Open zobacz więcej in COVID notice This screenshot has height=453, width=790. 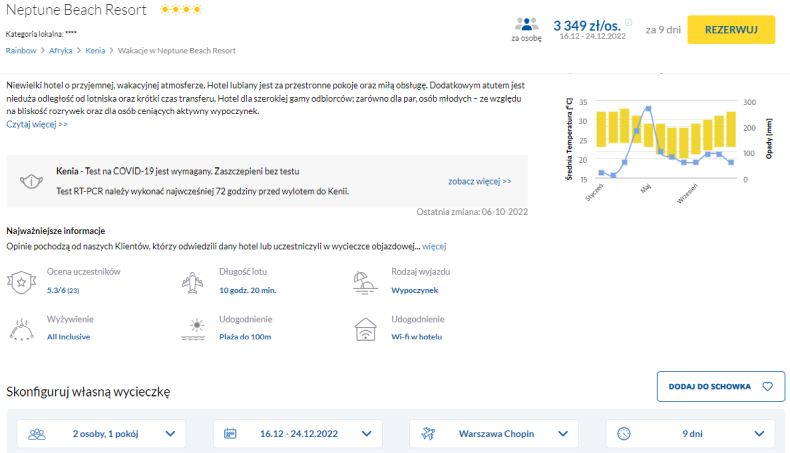click(479, 182)
